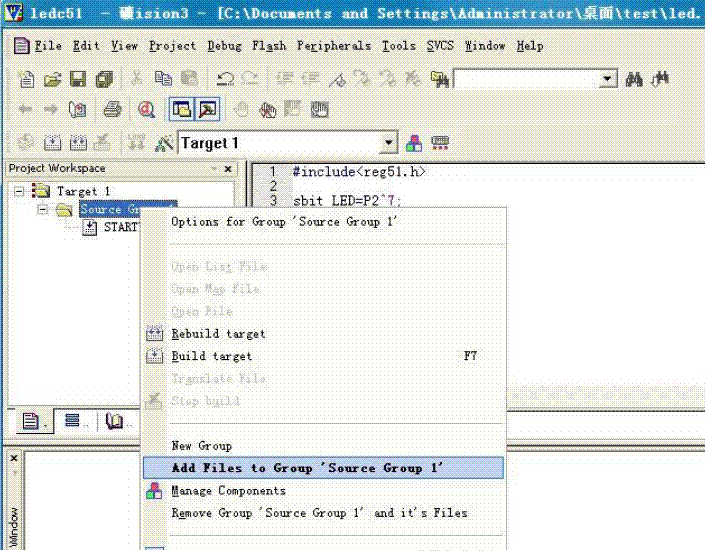Collapse the Target 1 tree node

[x=19, y=191]
